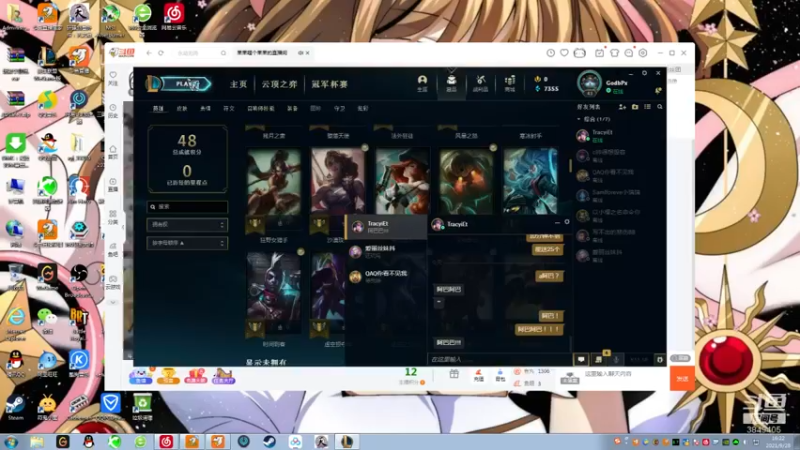The width and height of the screenshot is (800, 450).
Task: Select the first collection sub-tab (champions)
Action: tap(158, 109)
